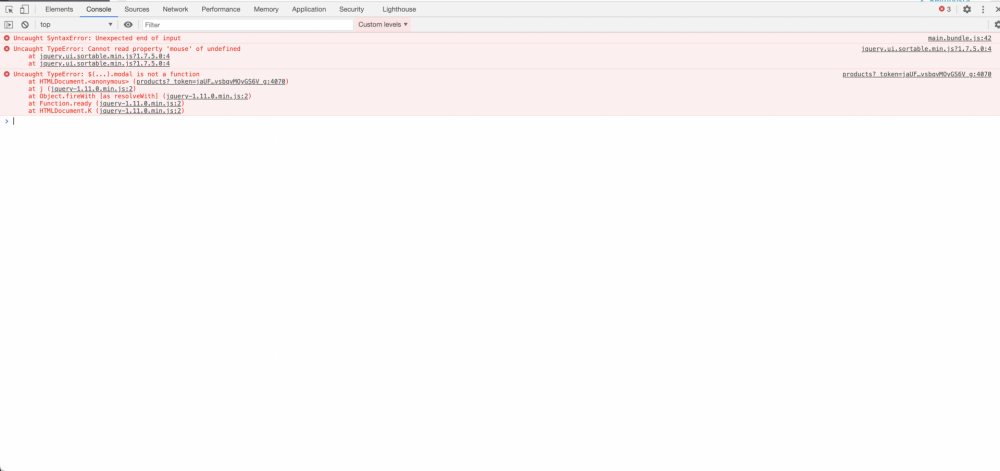Viewport: 1000px width, 471px height.
Task: Activate the inspect element picker icon
Action: pos(10,10)
